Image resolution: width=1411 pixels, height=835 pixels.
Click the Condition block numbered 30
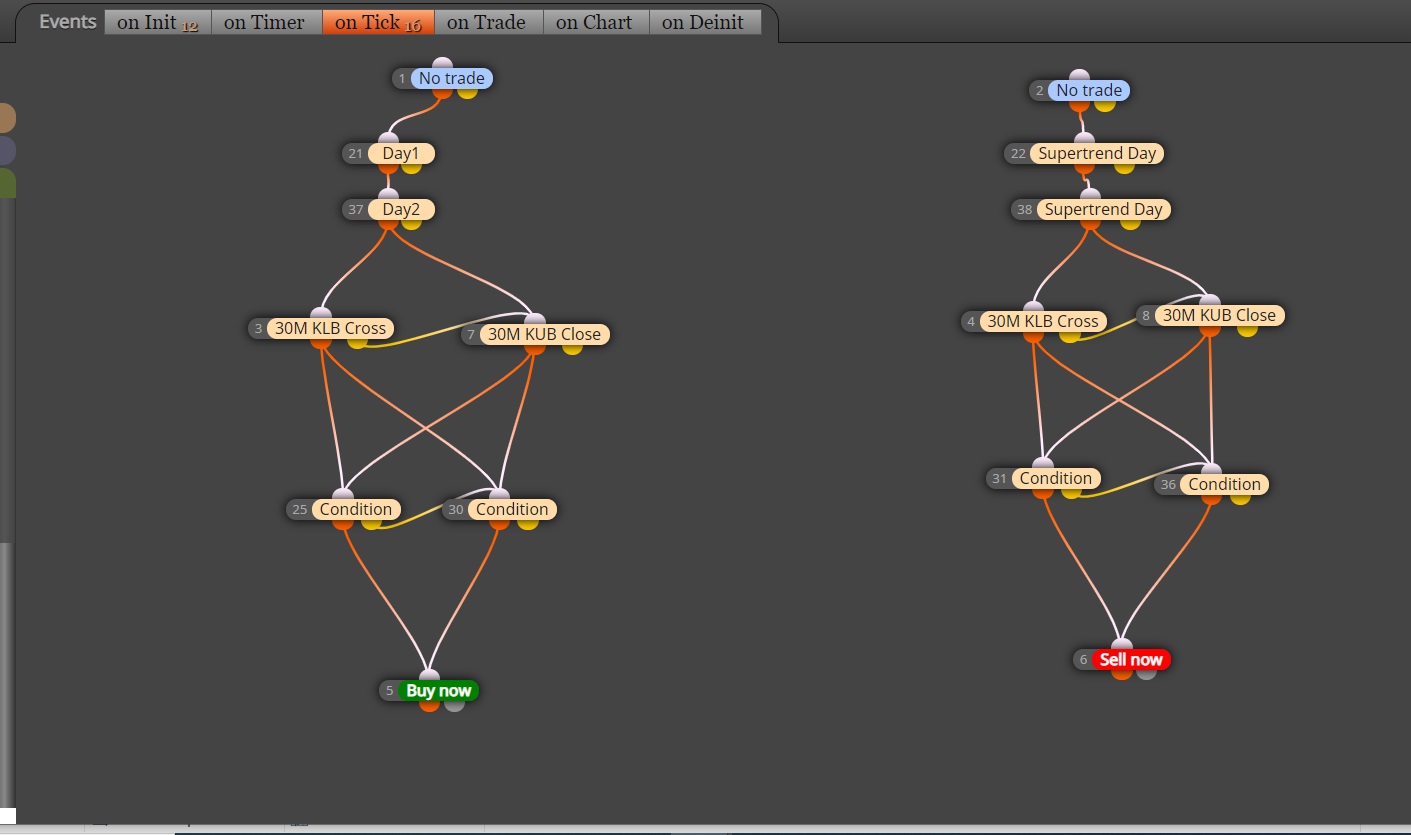click(512, 509)
